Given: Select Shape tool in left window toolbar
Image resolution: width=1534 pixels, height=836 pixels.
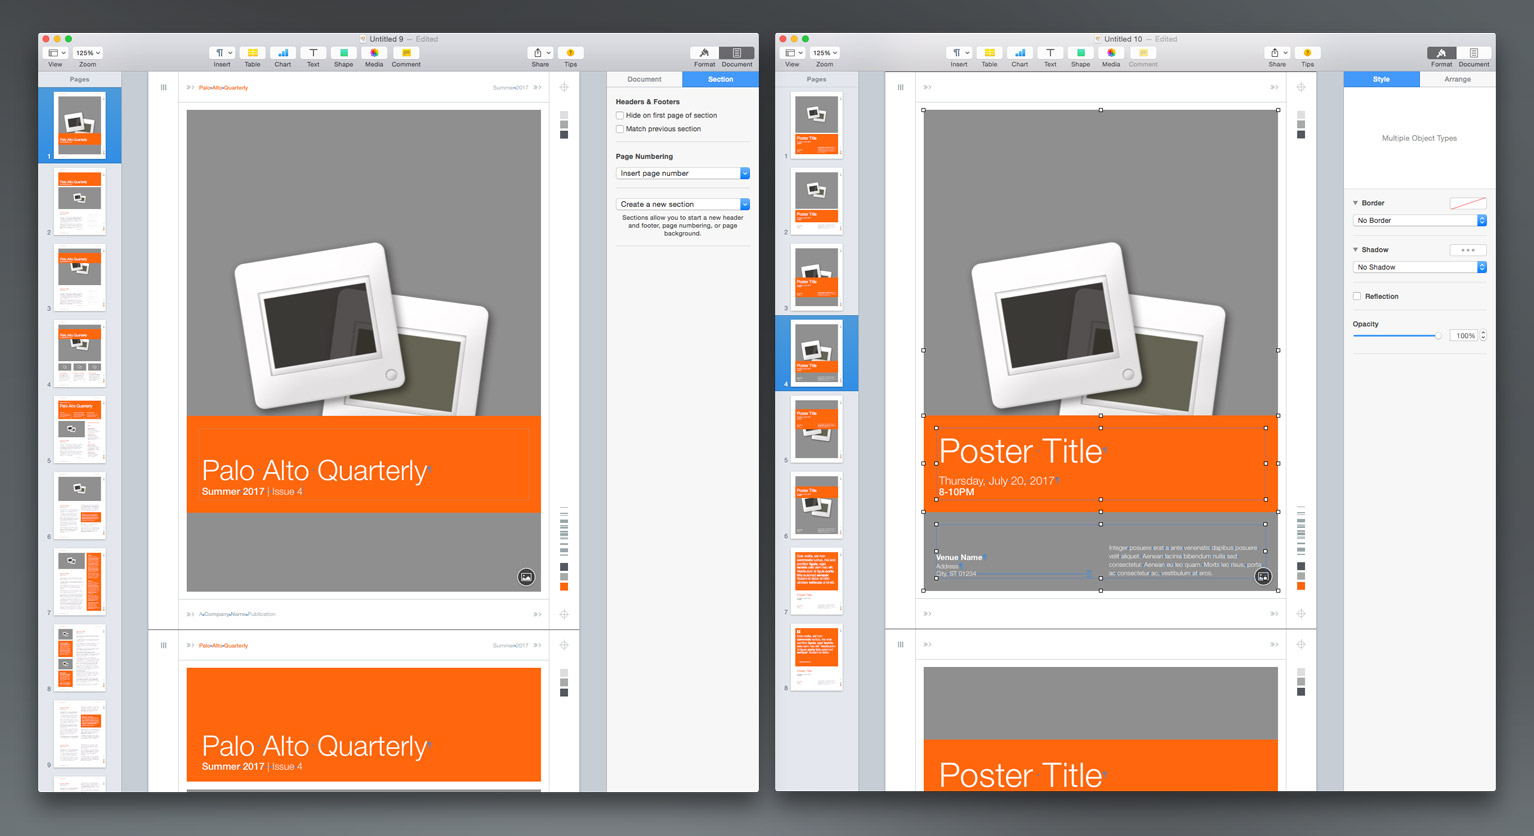Looking at the screenshot, I should (343, 53).
